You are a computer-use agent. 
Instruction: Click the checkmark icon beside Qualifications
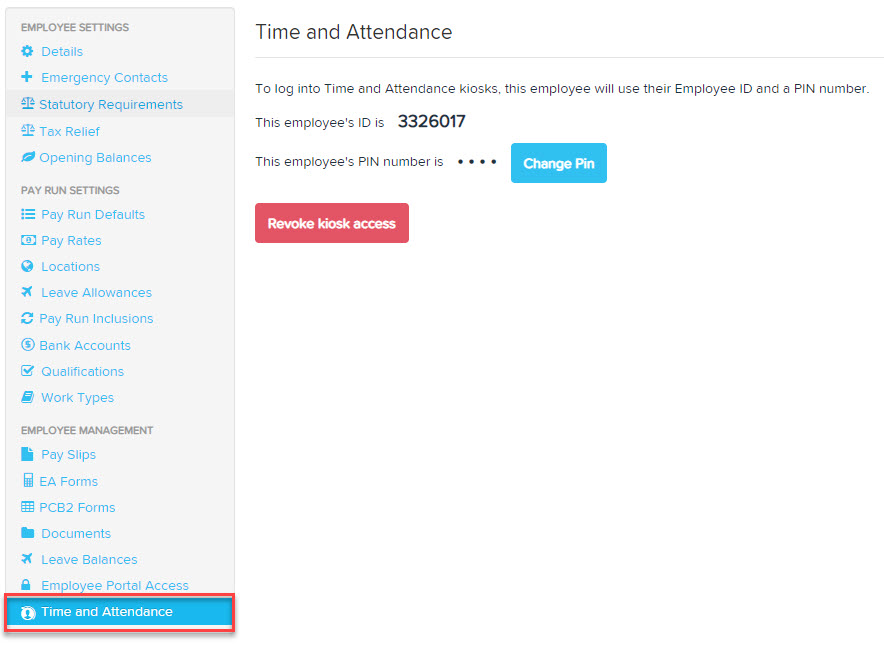pyautogui.click(x=27, y=371)
